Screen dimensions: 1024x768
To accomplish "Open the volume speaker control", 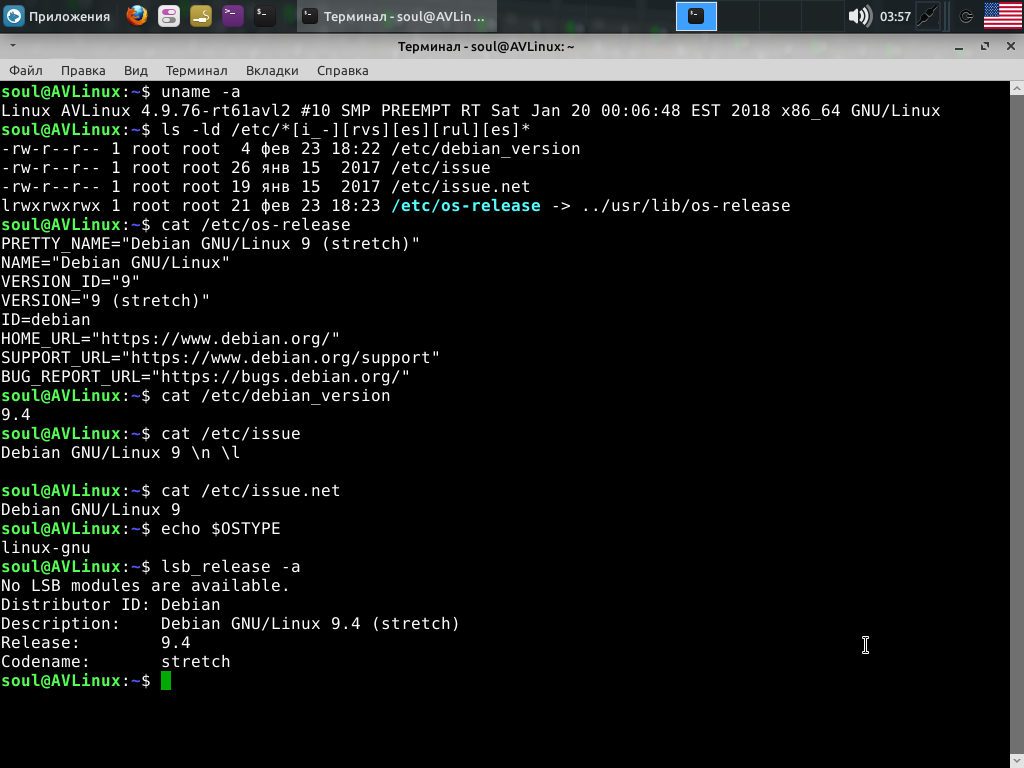I will click(859, 16).
